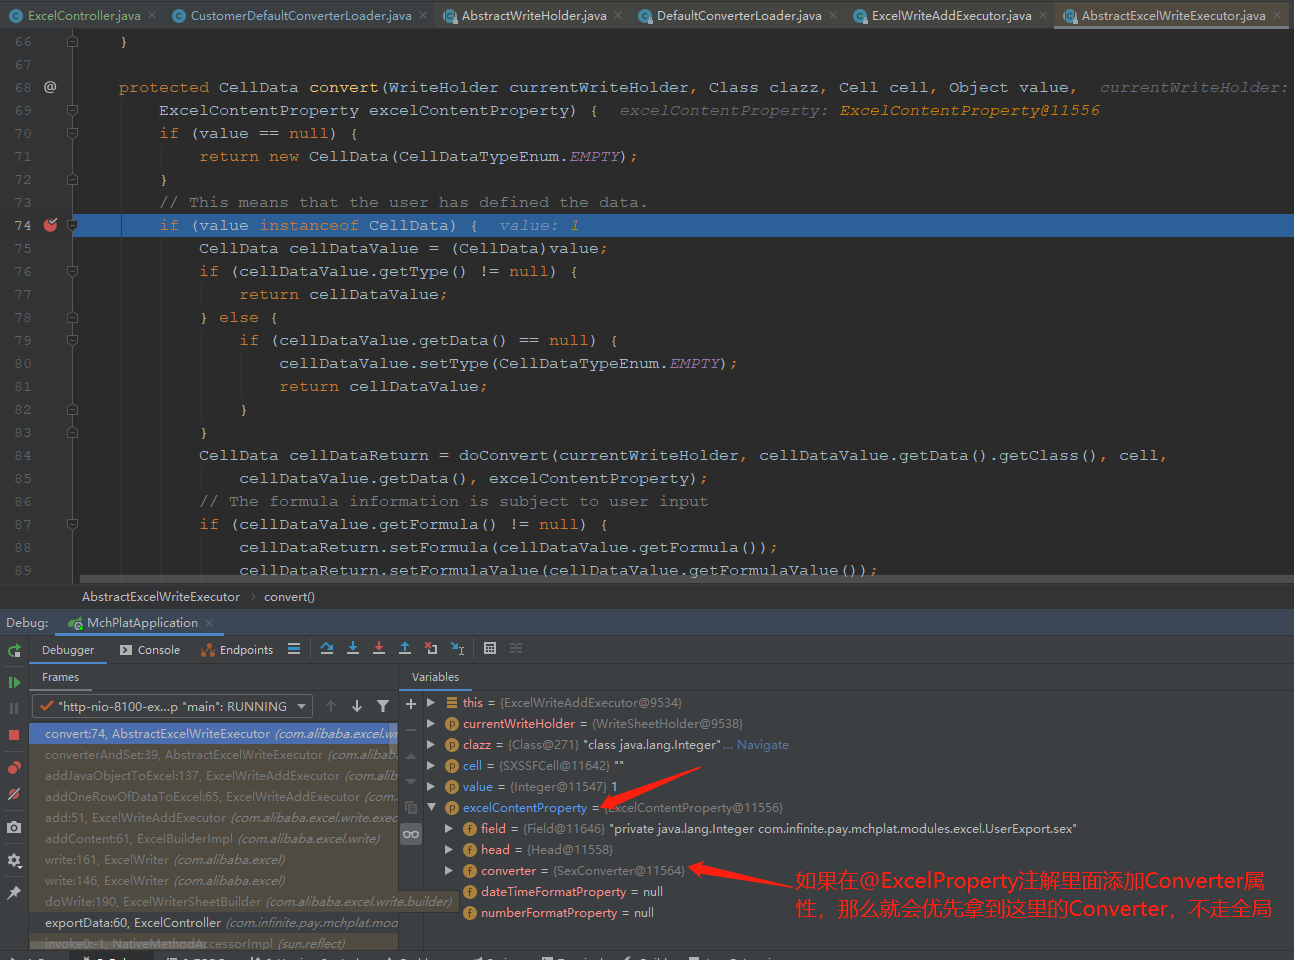Click the Stop debugger icon

[14, 735]
